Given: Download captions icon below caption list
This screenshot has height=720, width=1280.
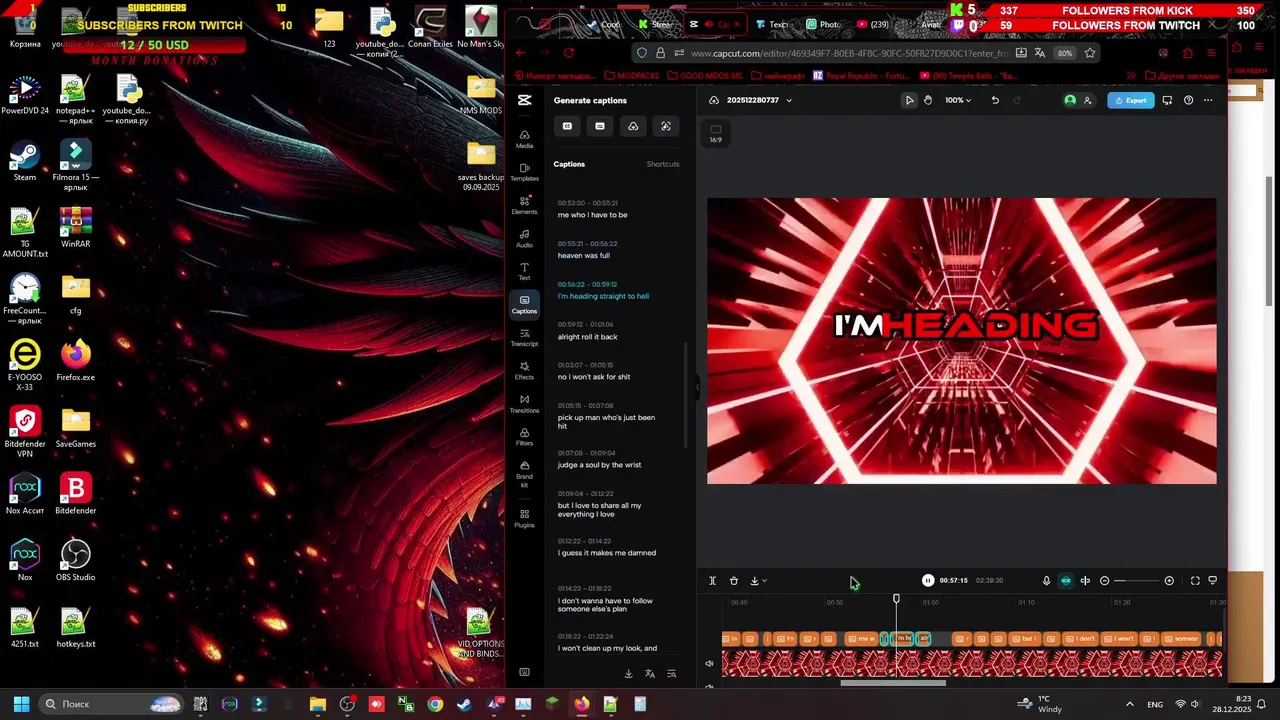Looking at the screenshot, I should click(628, 674).
